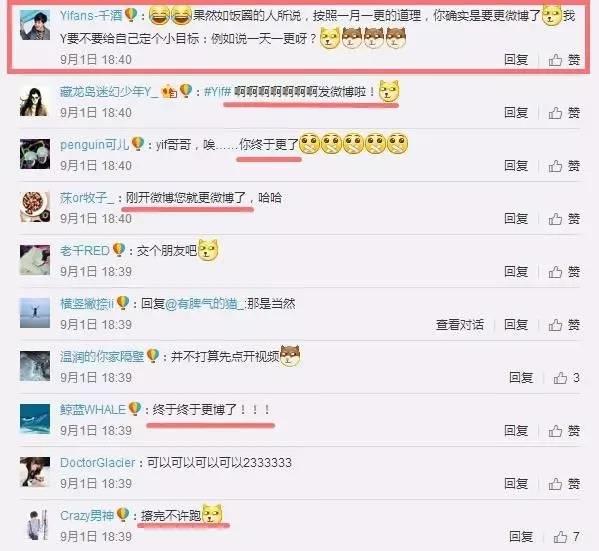
Task: Open the #Yif# hashtag link
Action: tap(218, 92)
